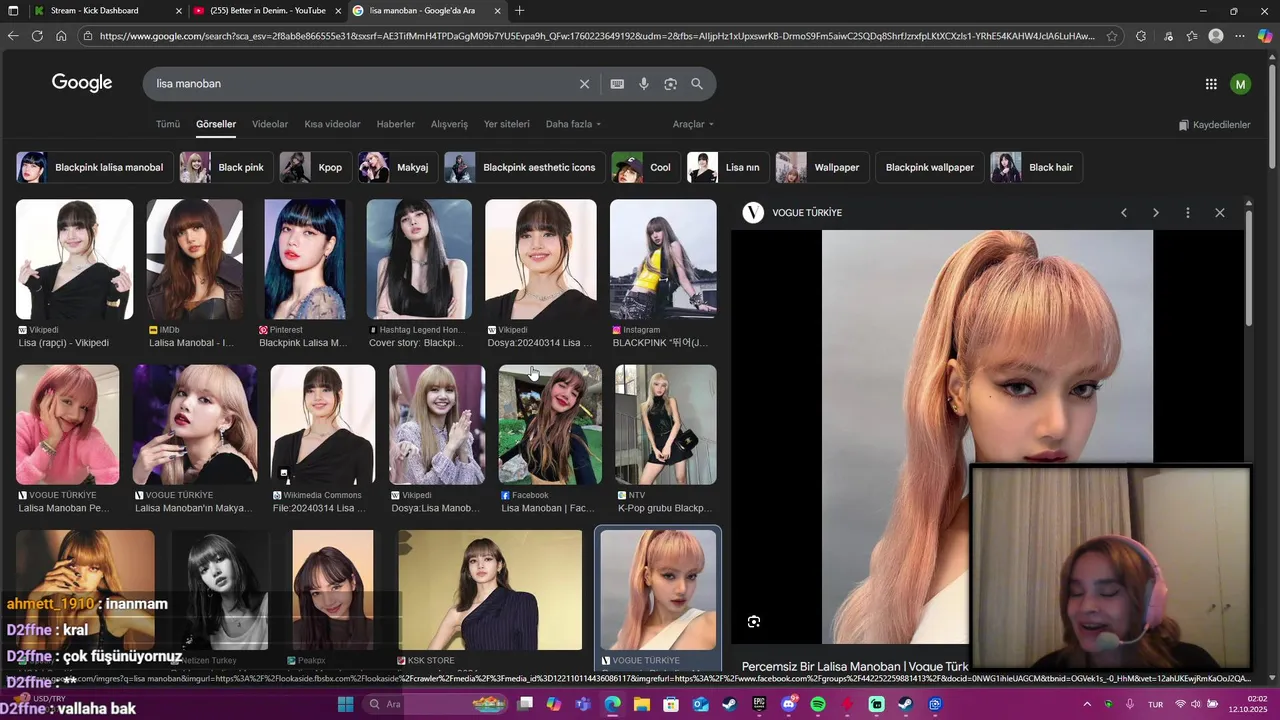
Task: Open the Instagram BLACKPINK image result
Action: [x=663, y=260]
